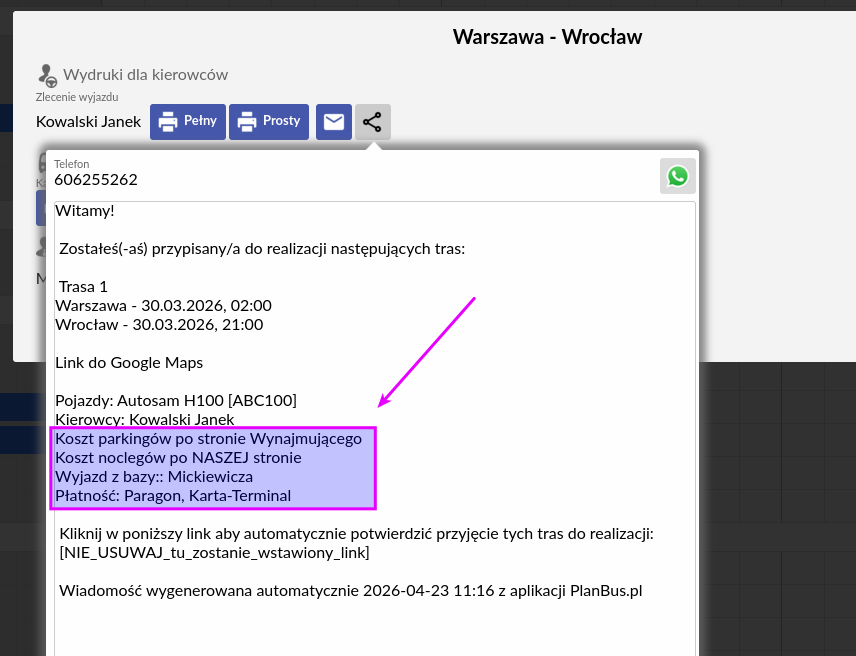Click the Pojazdy: Autosam H100 line
This screenshot has height=656, width=856.
tap(176, 400)
